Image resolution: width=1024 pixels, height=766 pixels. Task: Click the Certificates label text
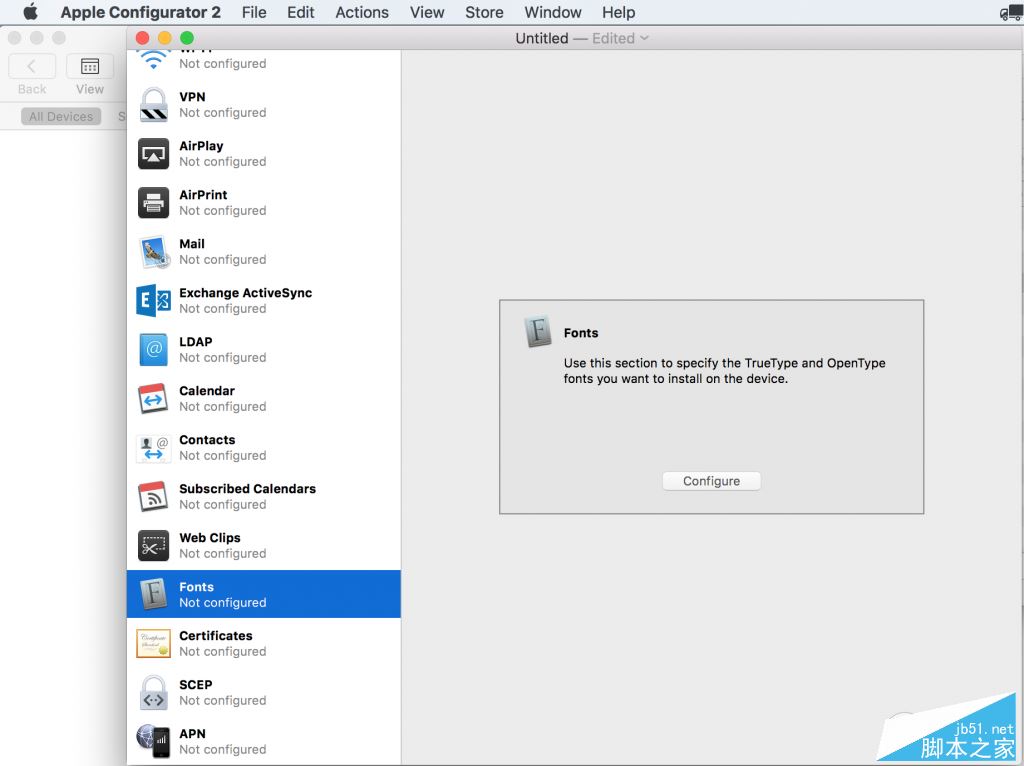(x=216, y=635)
